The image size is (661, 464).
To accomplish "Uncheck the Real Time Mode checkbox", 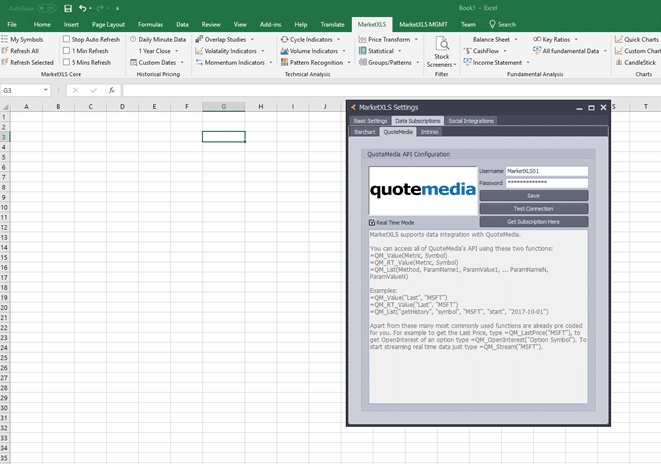I will coord(372,223).
